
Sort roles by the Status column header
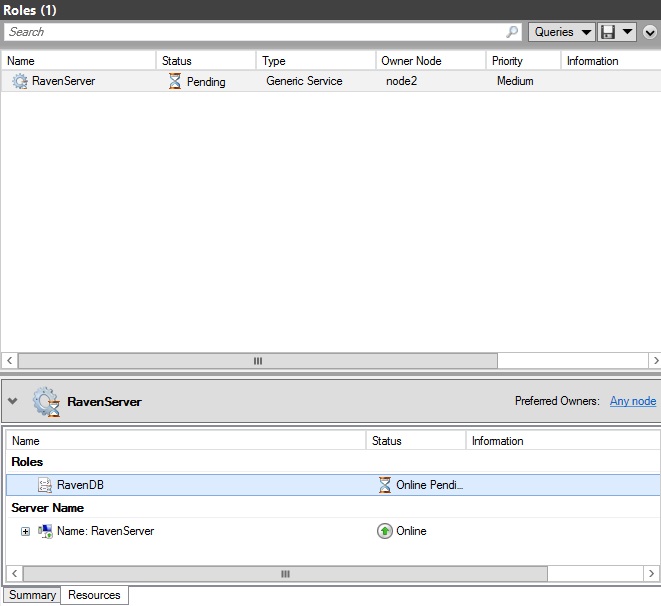pos(206,61)
